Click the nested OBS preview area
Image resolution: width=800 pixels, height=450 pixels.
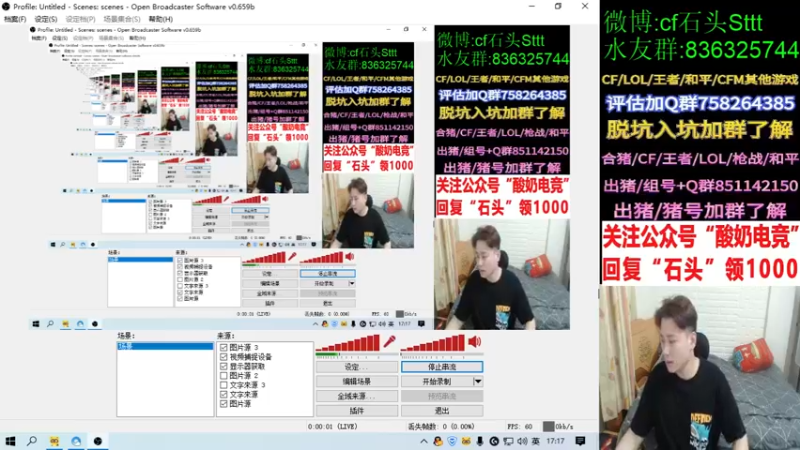(299, 178)
